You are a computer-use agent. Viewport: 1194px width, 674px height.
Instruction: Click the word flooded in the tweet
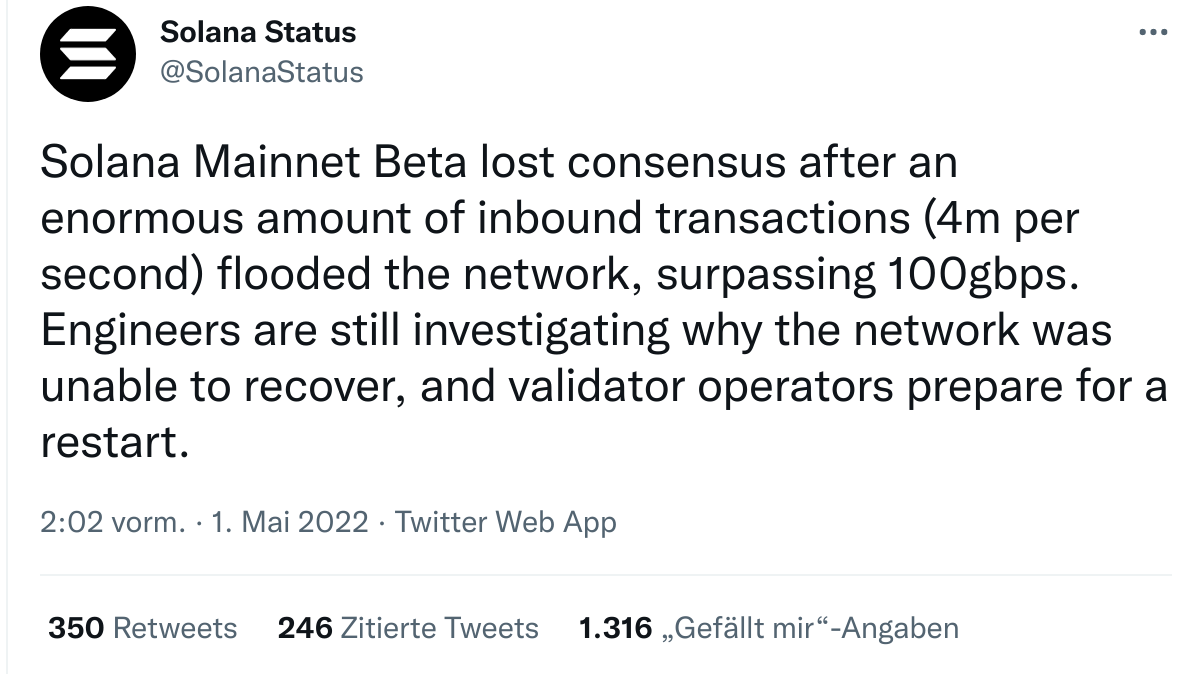[295, 274]
